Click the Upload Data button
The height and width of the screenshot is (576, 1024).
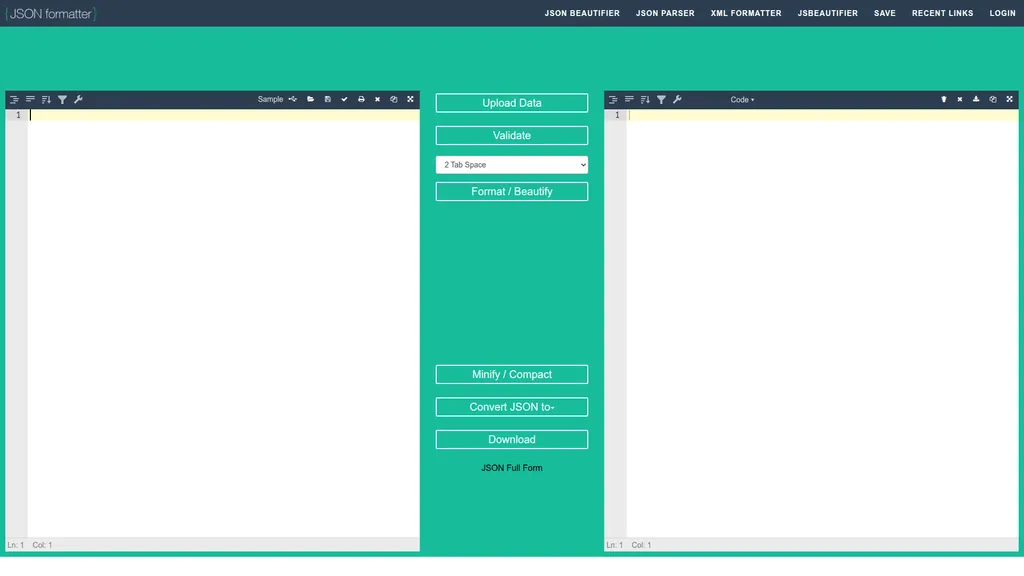[511, 103]
